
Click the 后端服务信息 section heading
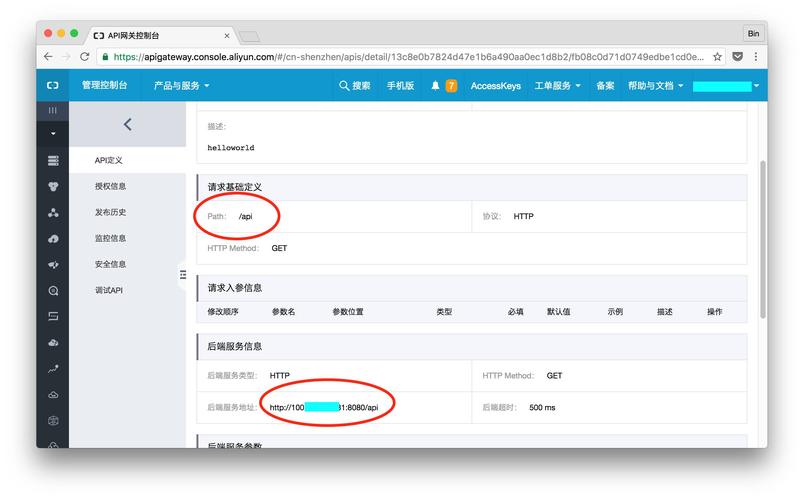[x=234, y=346]
